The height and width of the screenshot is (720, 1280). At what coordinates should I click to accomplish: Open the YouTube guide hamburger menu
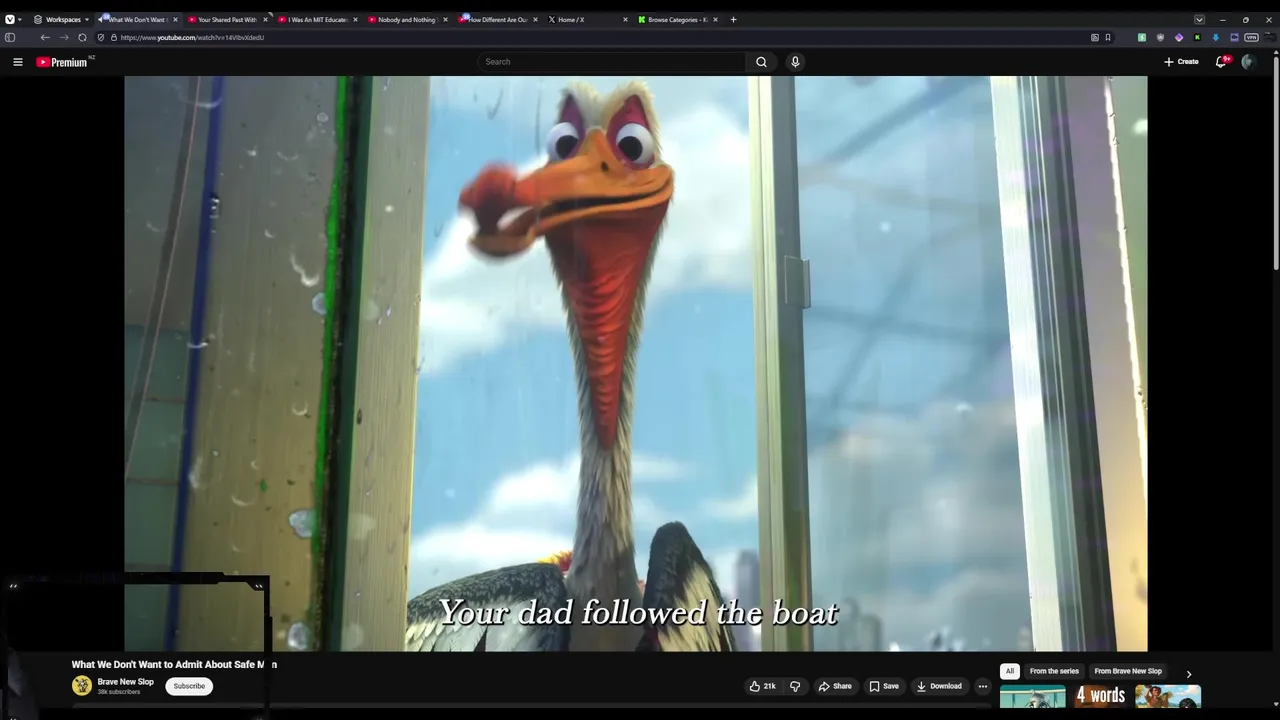tap(17, 62)
